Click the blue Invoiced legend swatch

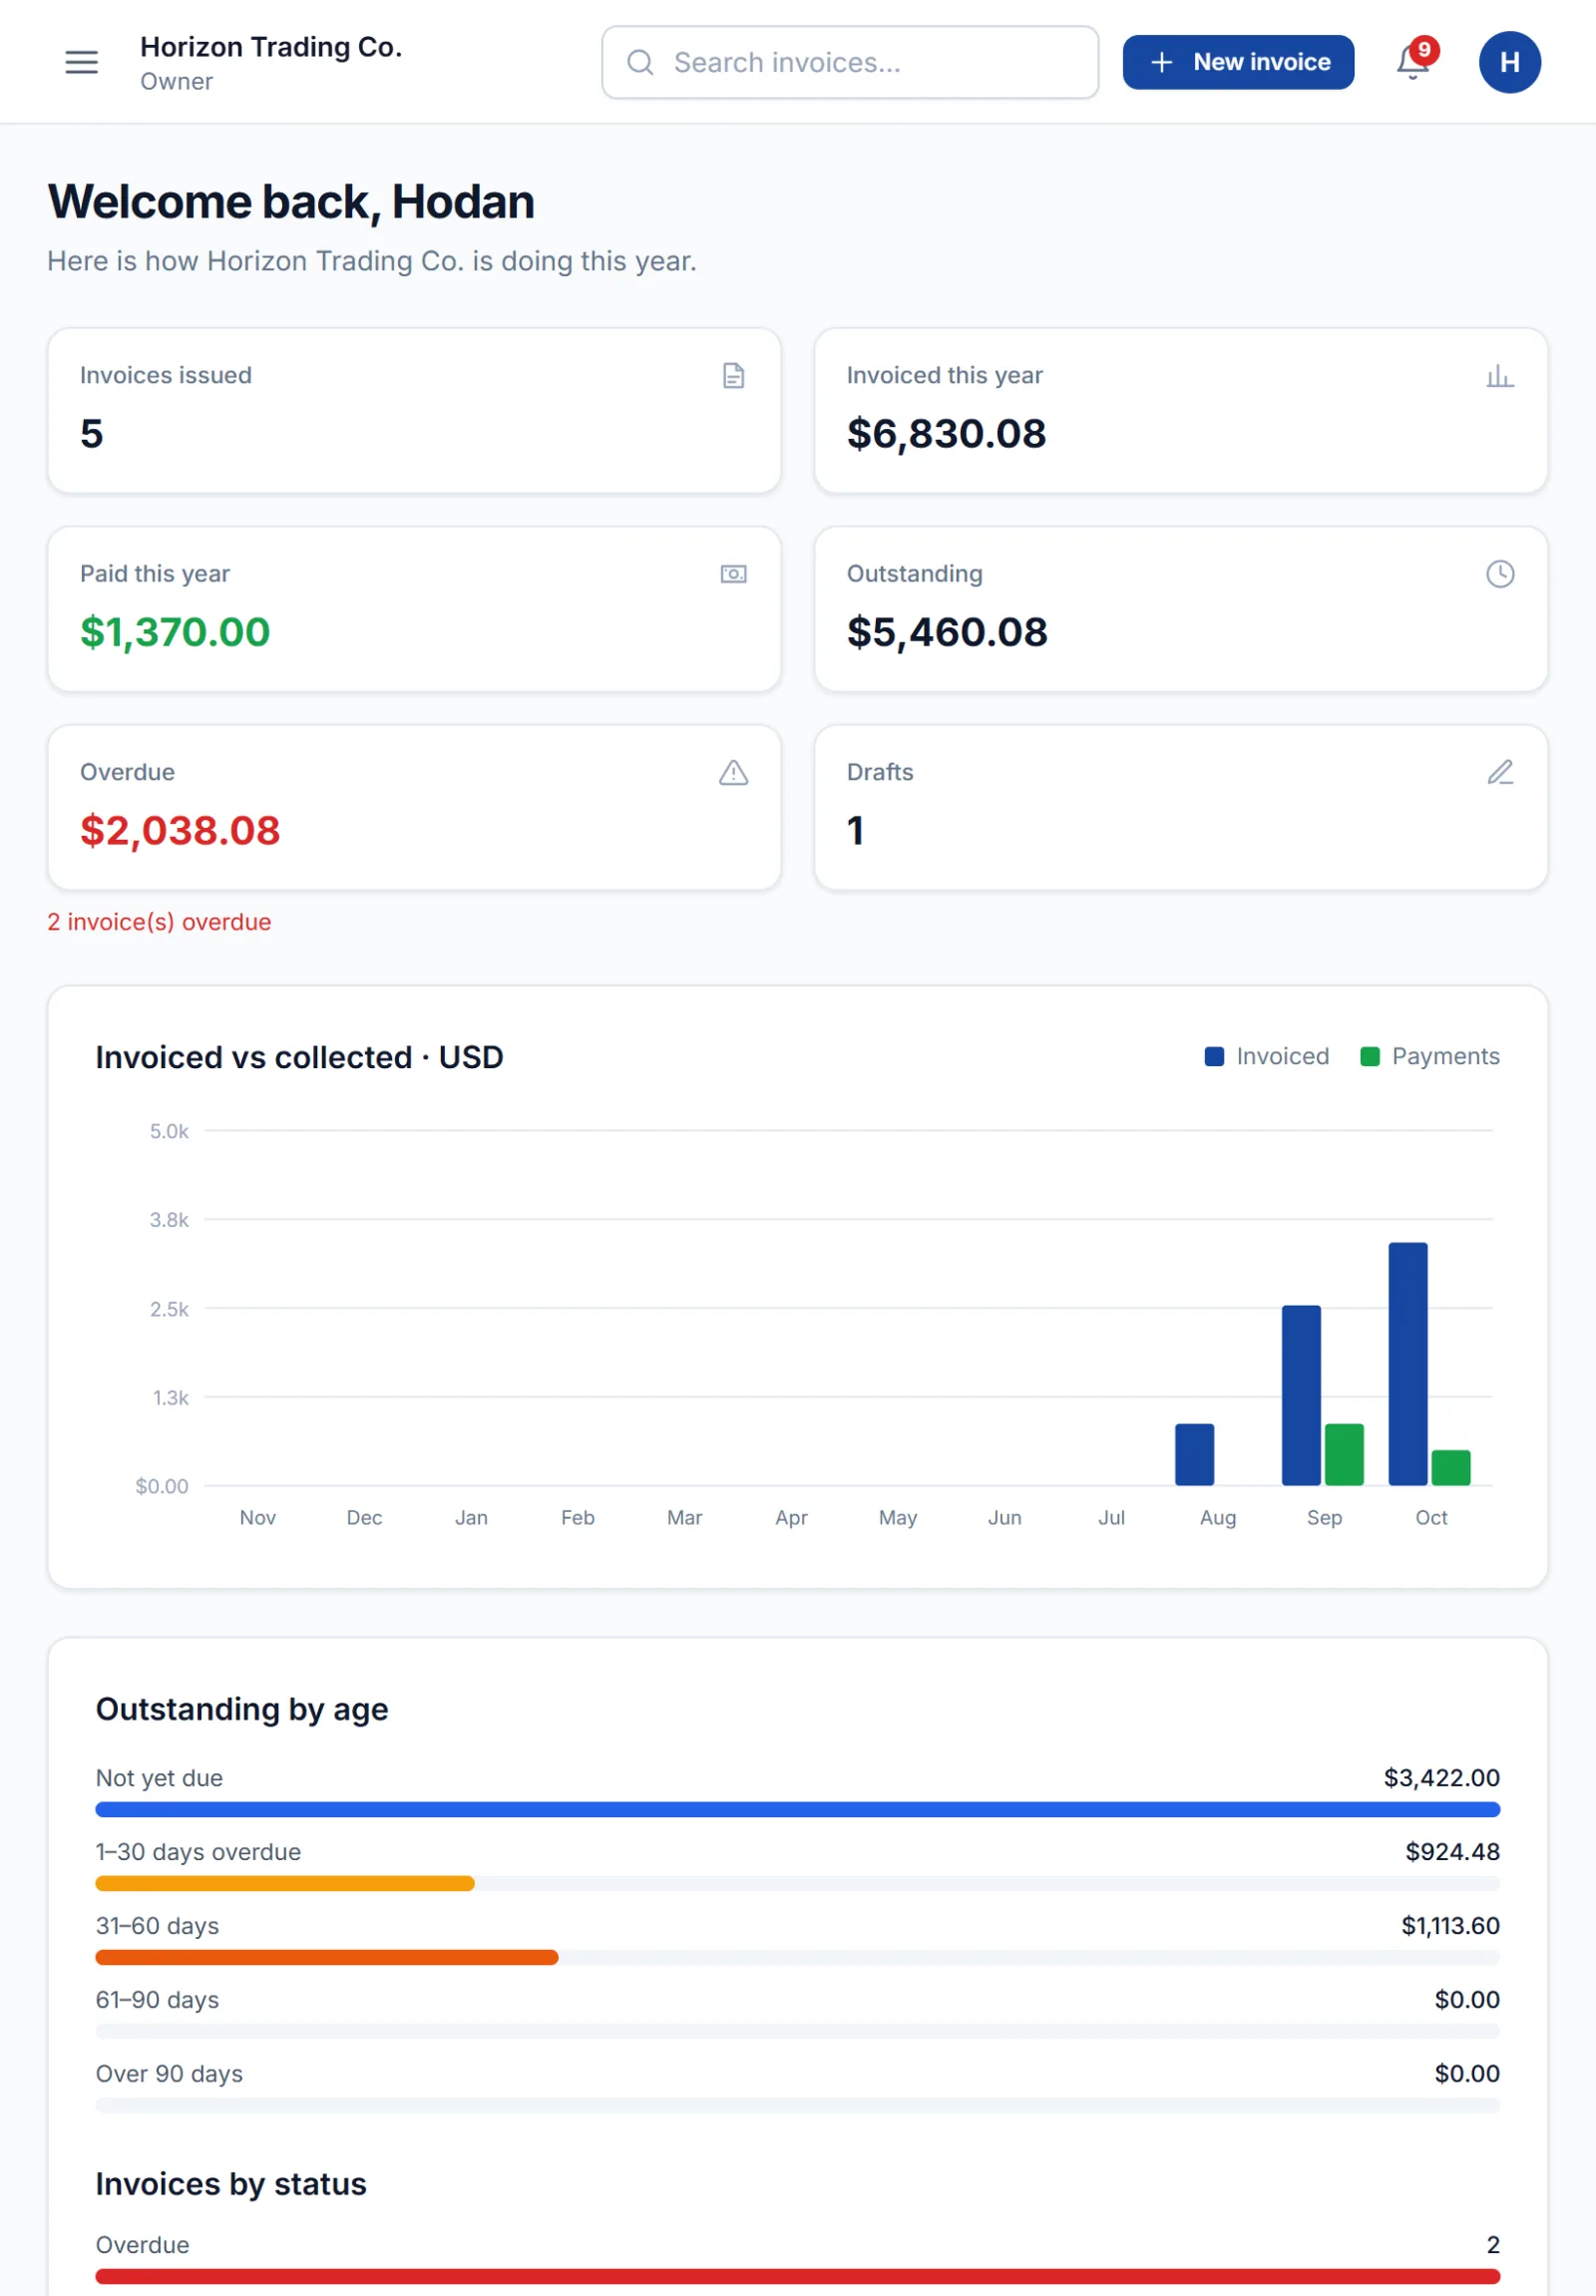[1214, 1057]
